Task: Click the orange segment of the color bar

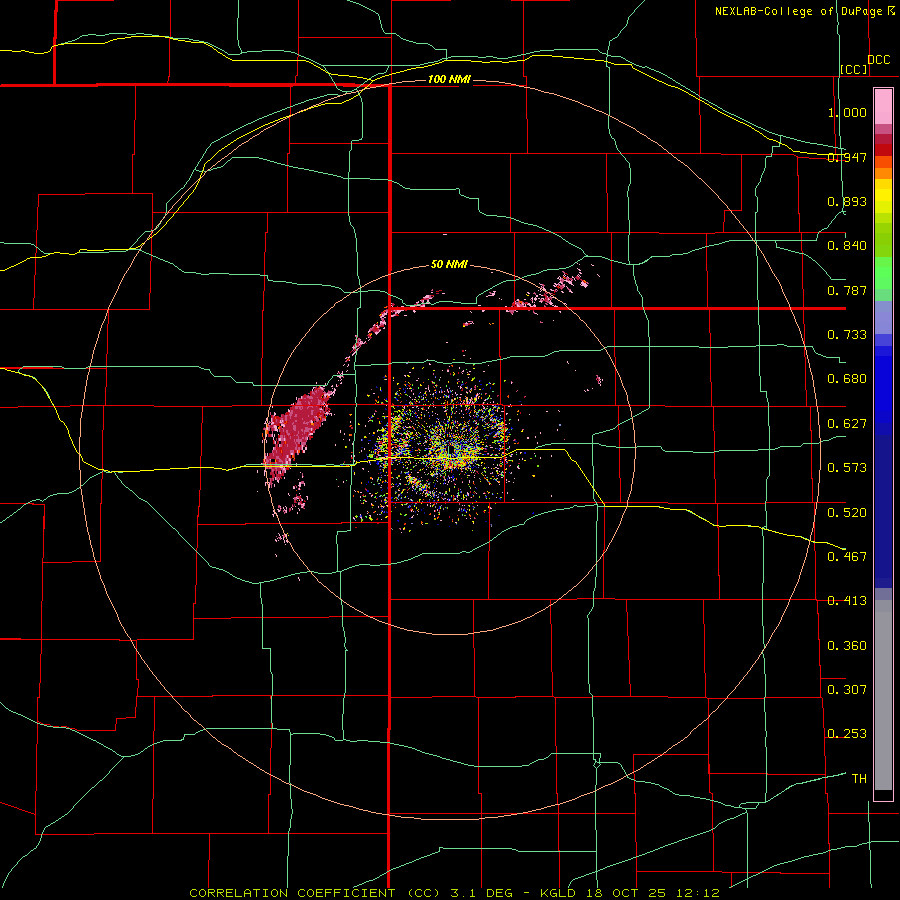Action: [x=883, y=173]
